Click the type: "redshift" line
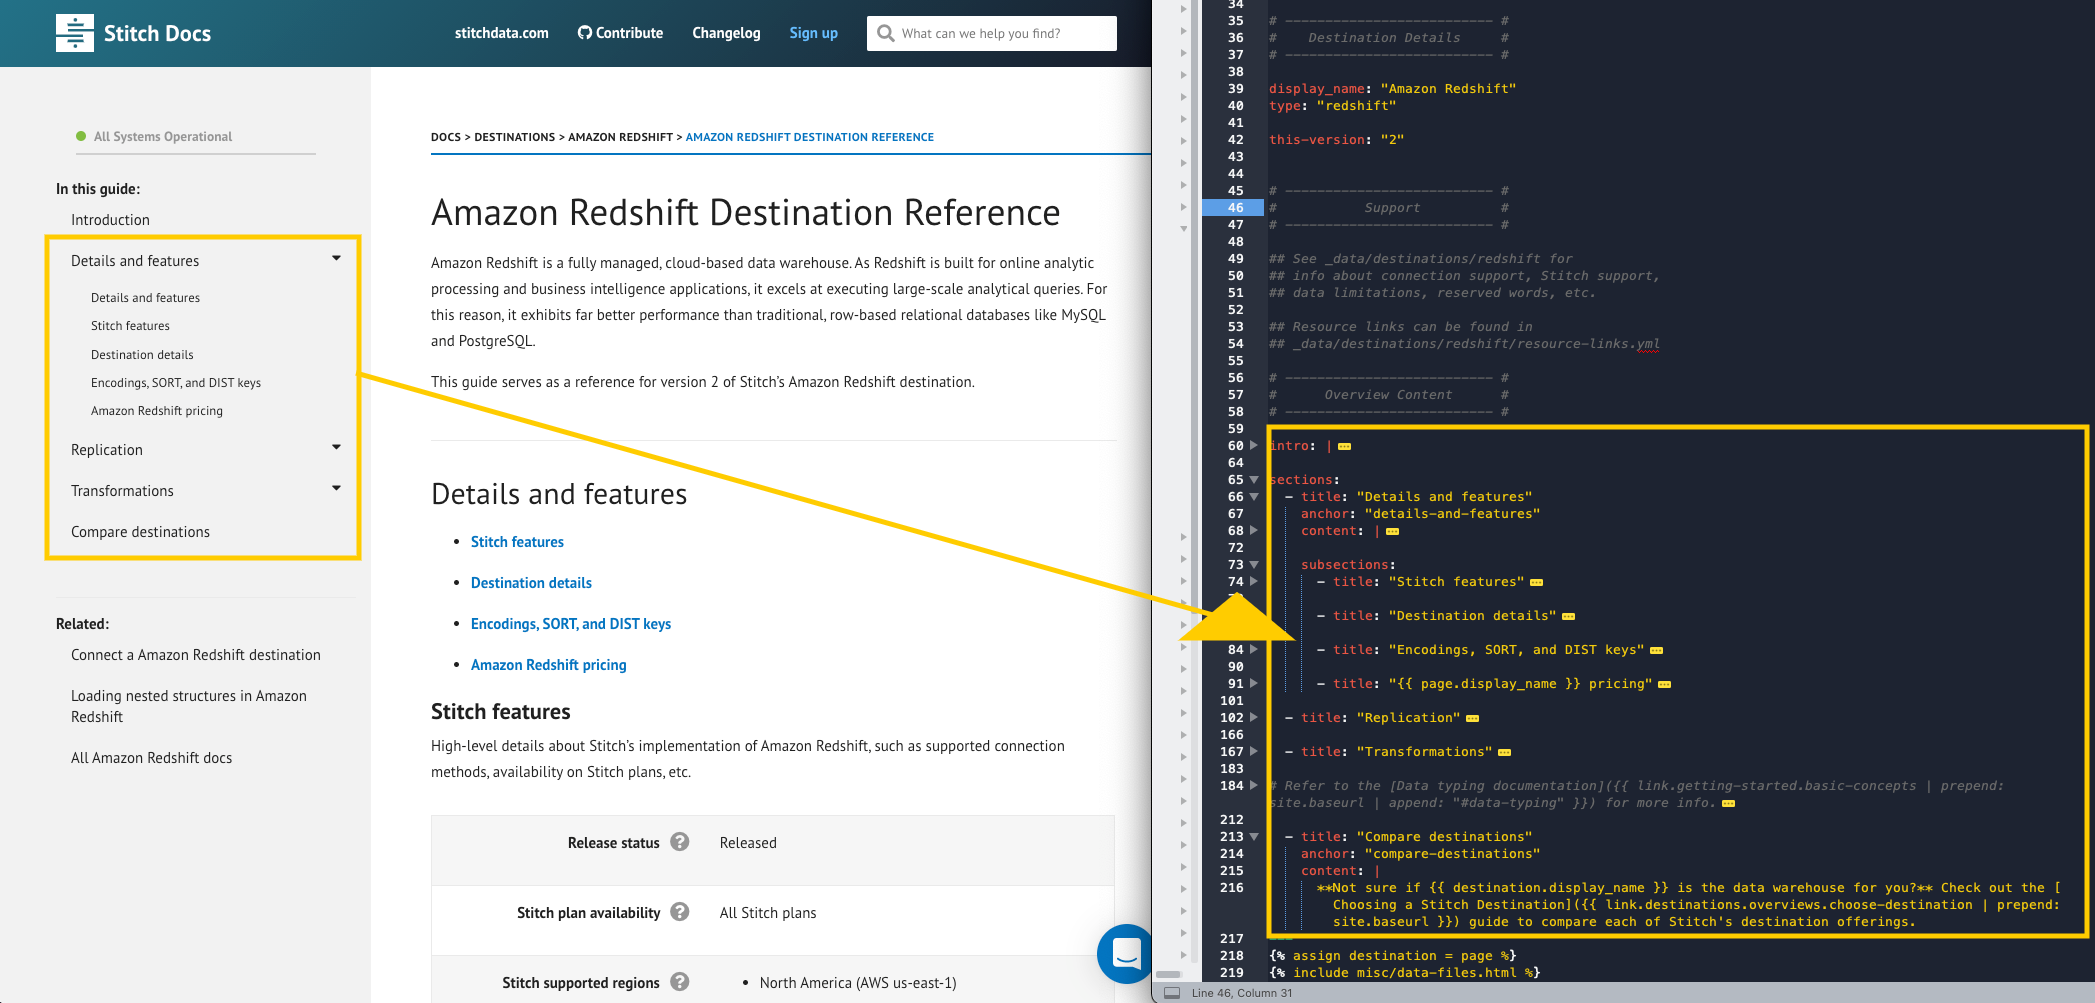 pyautogui.click(x=1332, y=106)
